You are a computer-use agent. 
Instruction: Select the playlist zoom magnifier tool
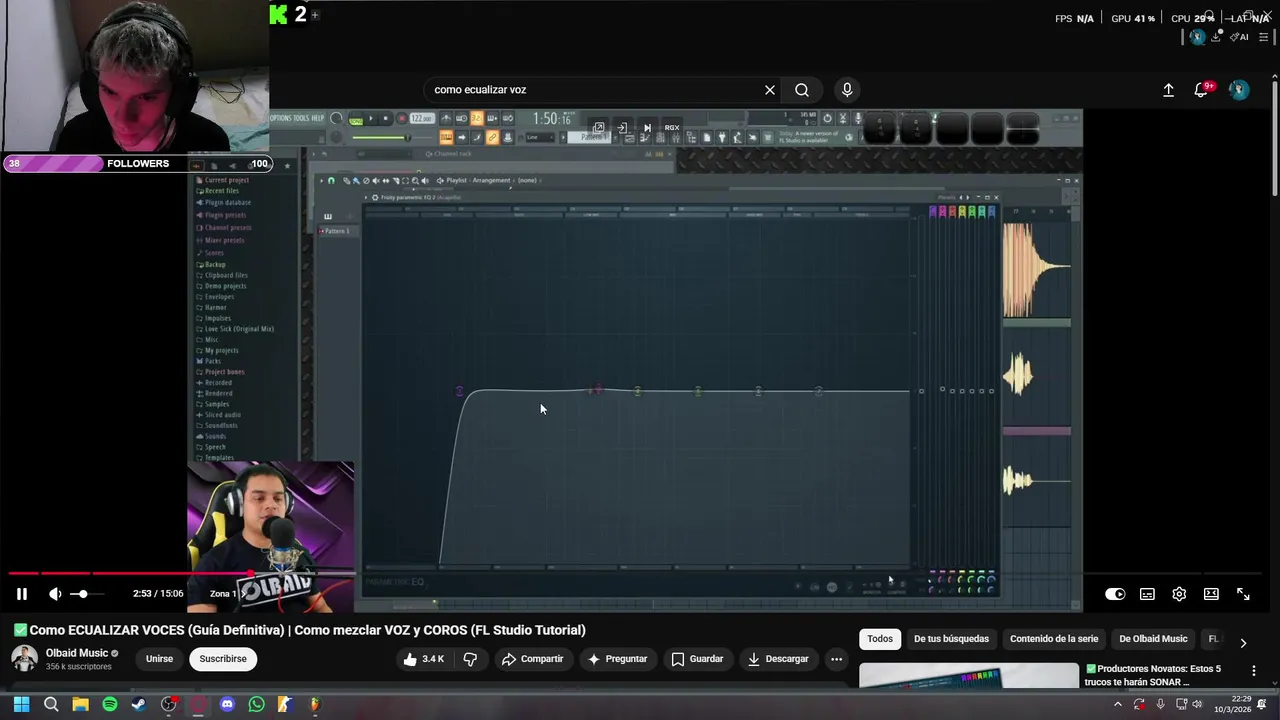point(415,181)
